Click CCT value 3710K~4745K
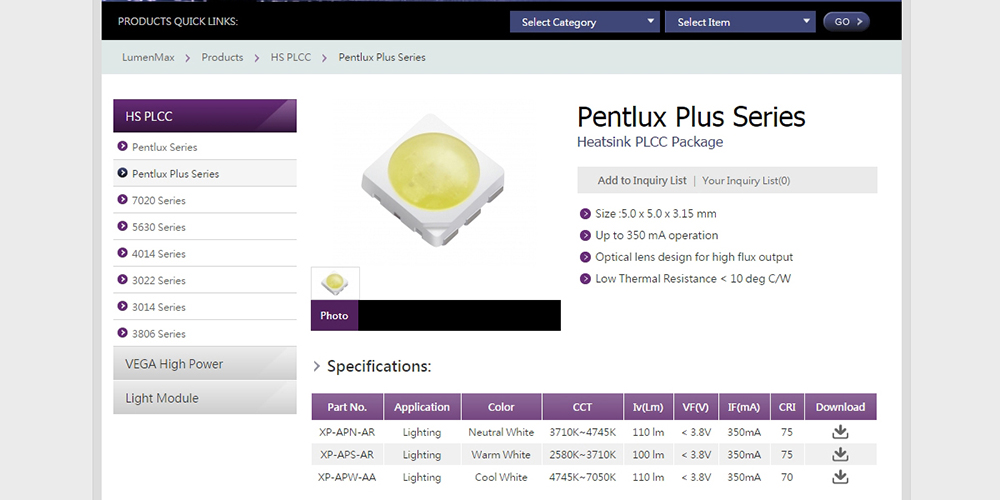 583,432
